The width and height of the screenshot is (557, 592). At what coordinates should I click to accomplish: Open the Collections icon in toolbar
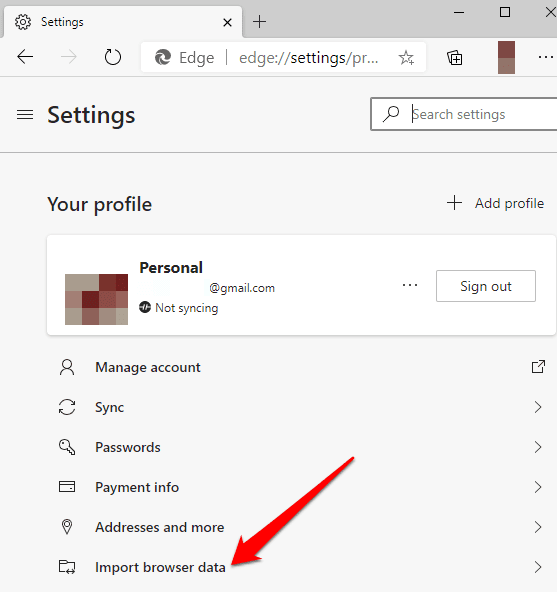455,58
